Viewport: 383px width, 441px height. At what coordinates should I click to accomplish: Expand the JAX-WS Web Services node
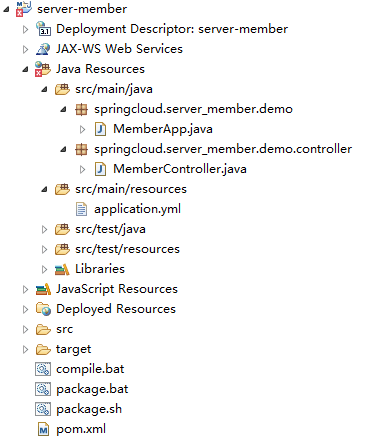[25, 49]
